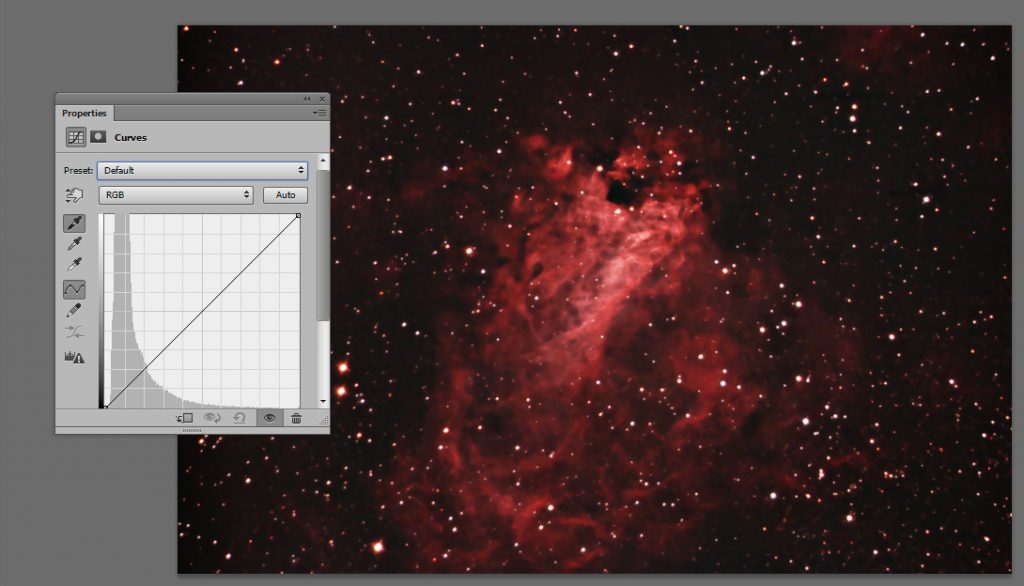The image size is (1024, 586).
Task: Click the Properties panel vertical scrollbar thumb
Action: pyautogui.click(x=323, y=245)
